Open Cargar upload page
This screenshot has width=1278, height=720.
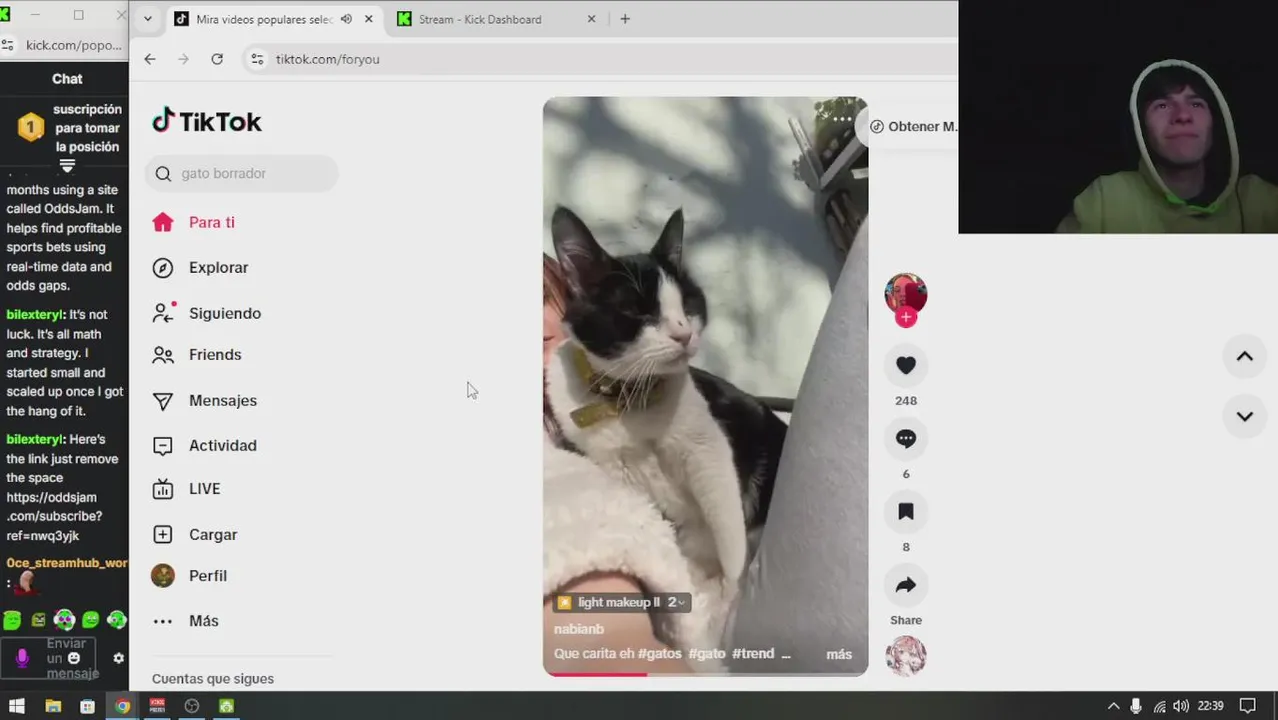click(194, 535)
